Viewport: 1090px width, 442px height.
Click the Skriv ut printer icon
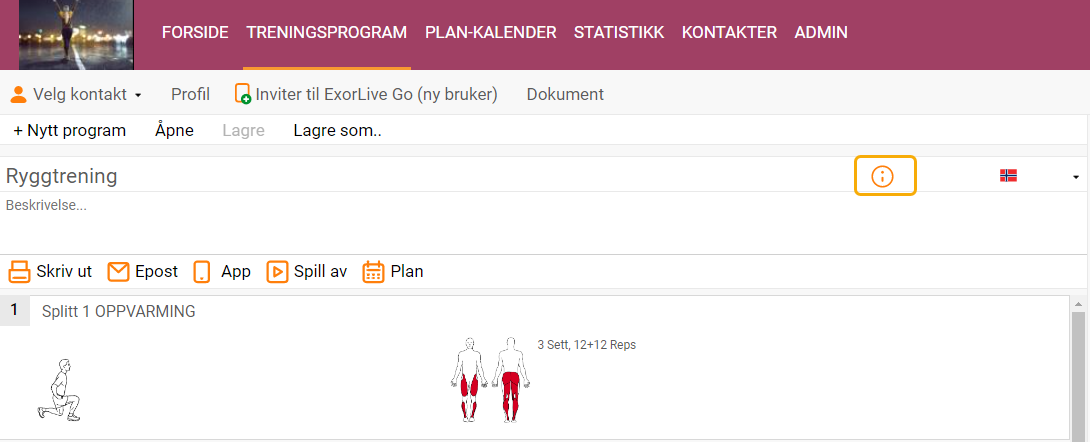(19, 272)
